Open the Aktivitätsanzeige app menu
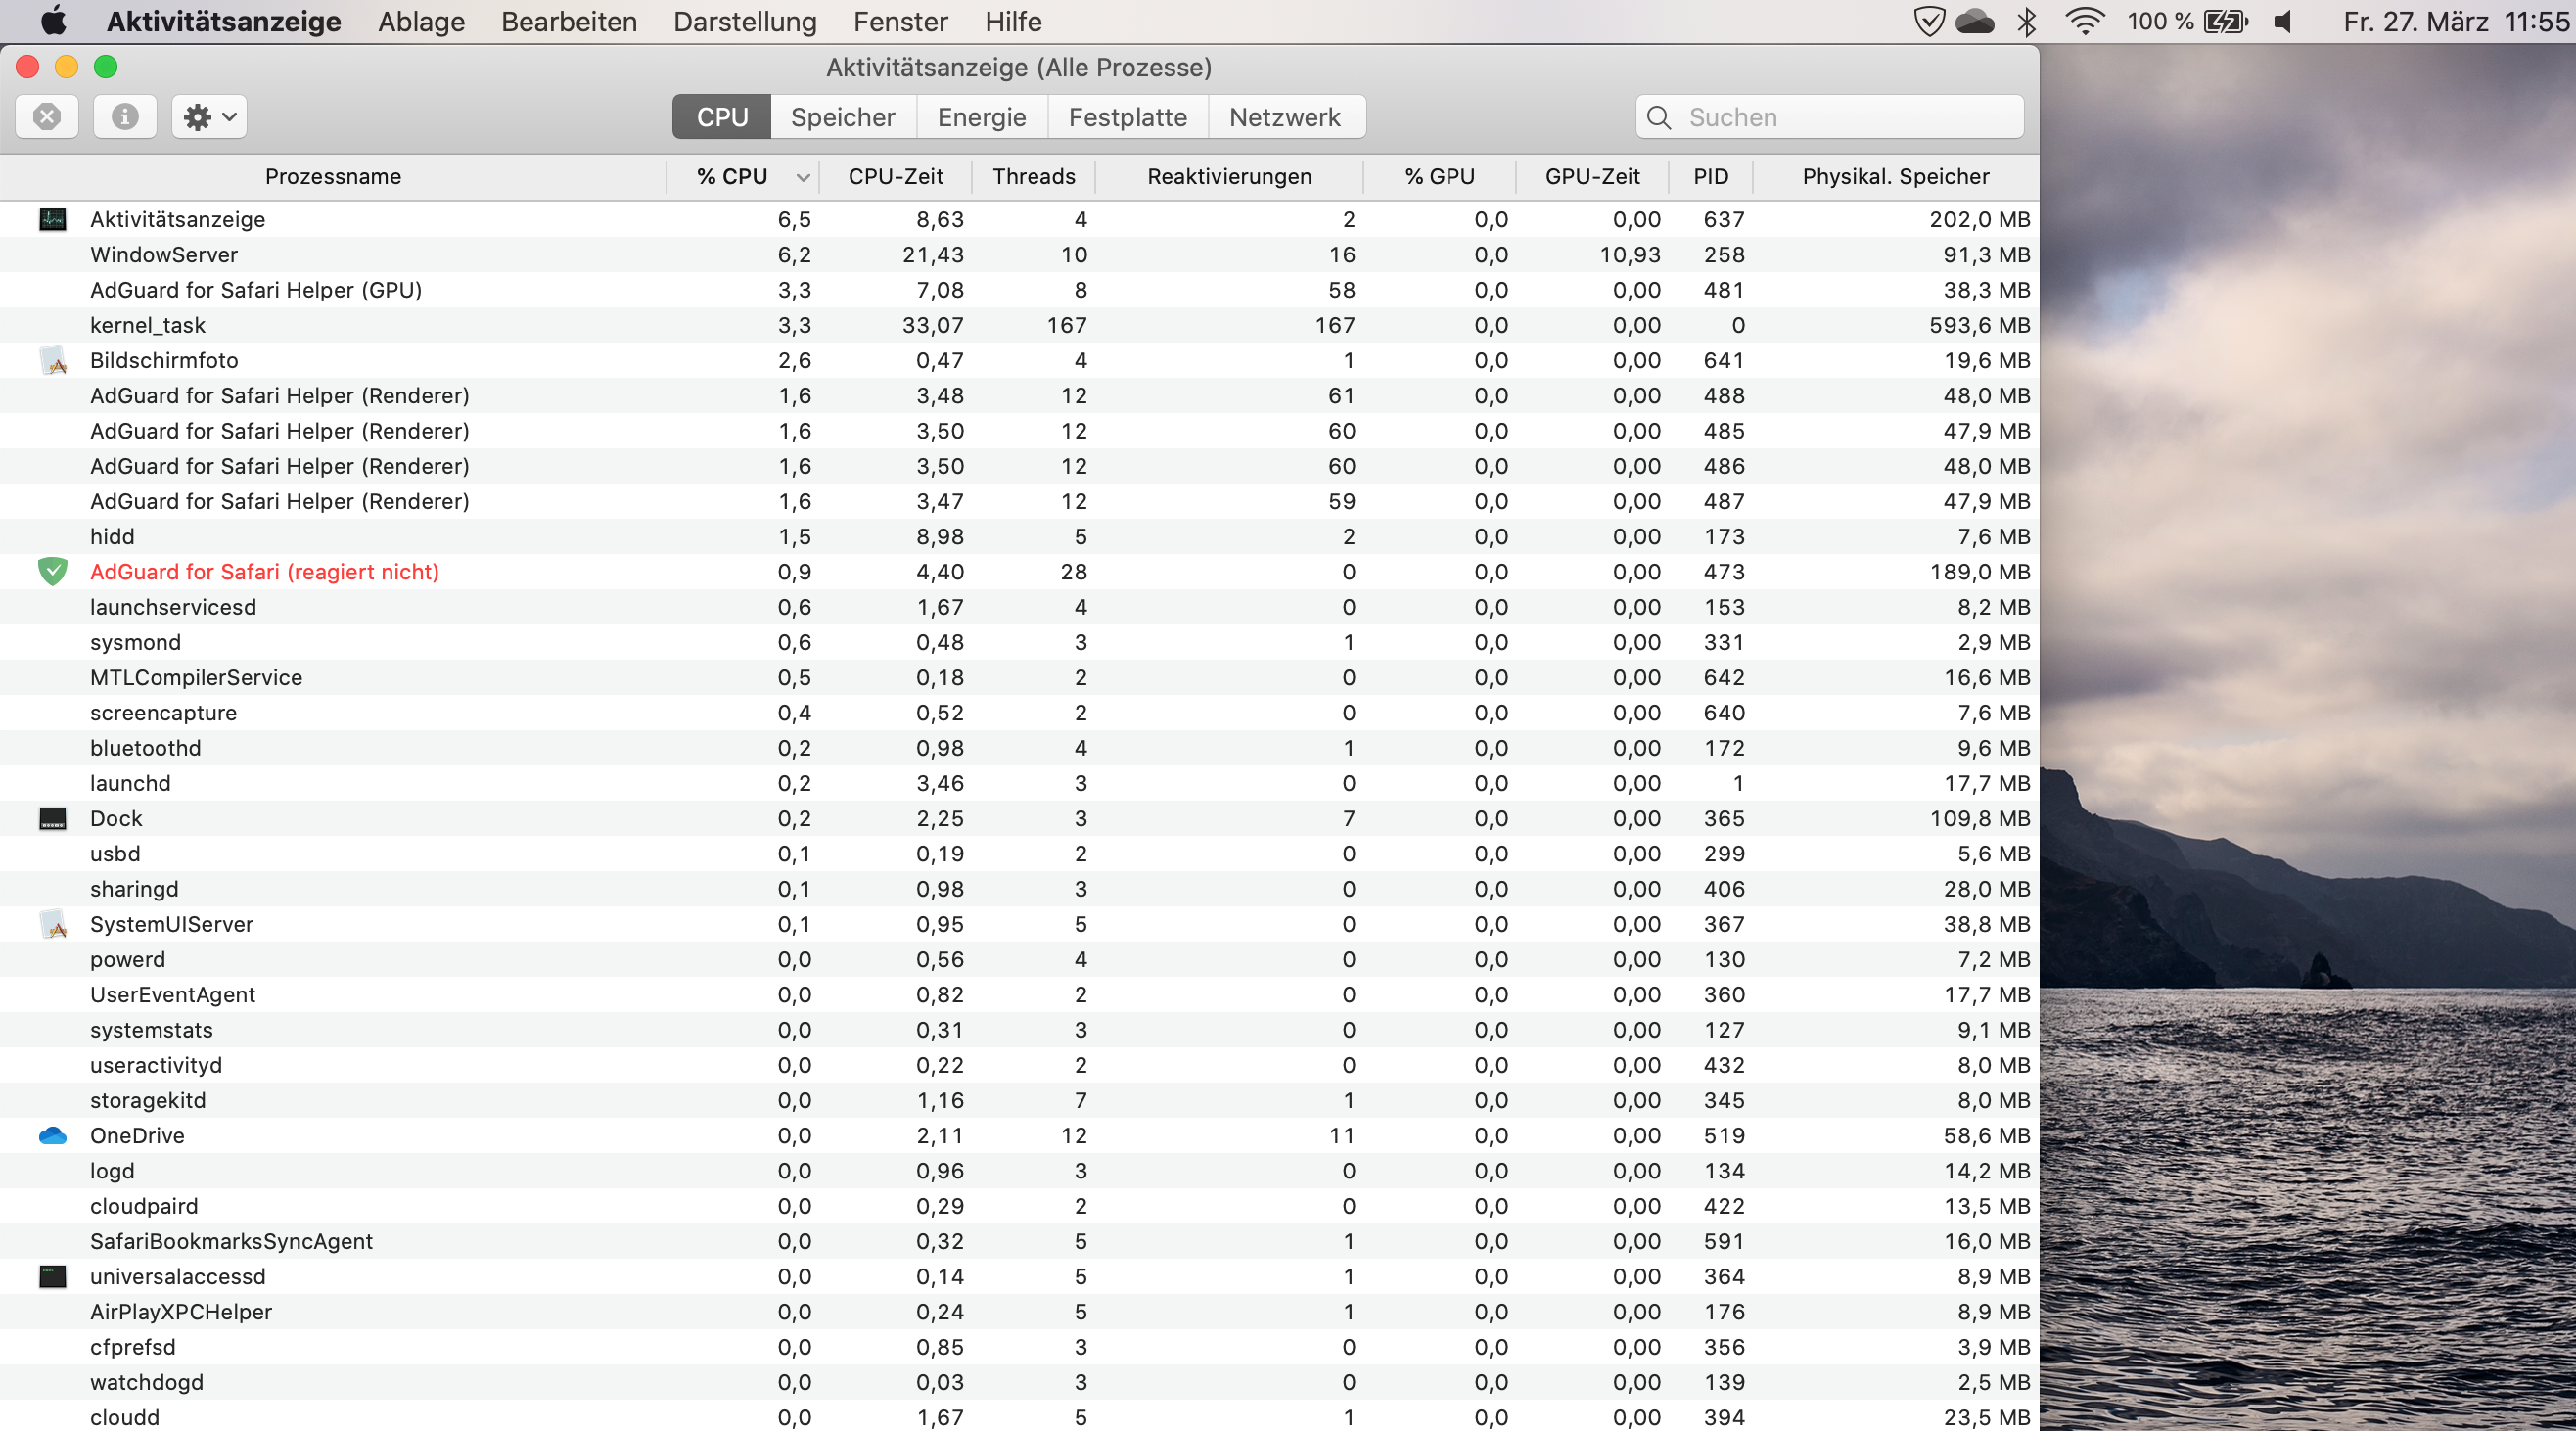This screenshot has width=2576, height=1431. [224, 21]
